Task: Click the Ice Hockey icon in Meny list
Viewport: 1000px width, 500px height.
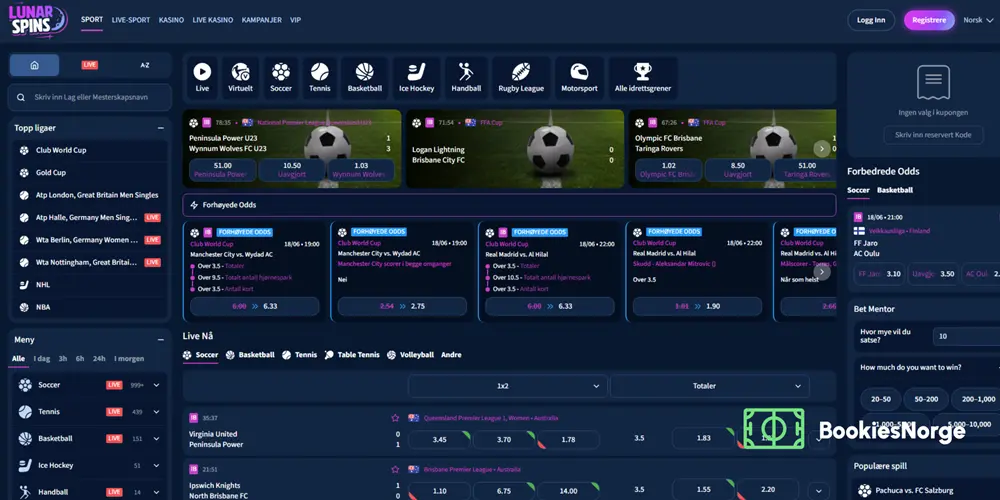Action: click(x=25, y=466)
